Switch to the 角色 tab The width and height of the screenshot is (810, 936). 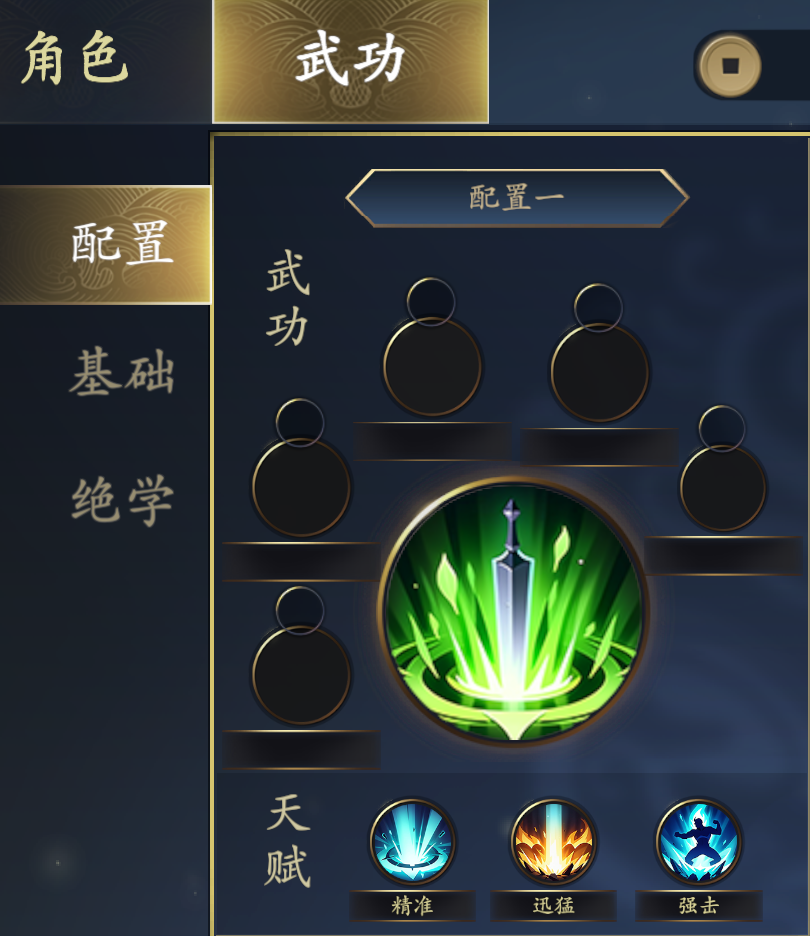coord(75,58)
